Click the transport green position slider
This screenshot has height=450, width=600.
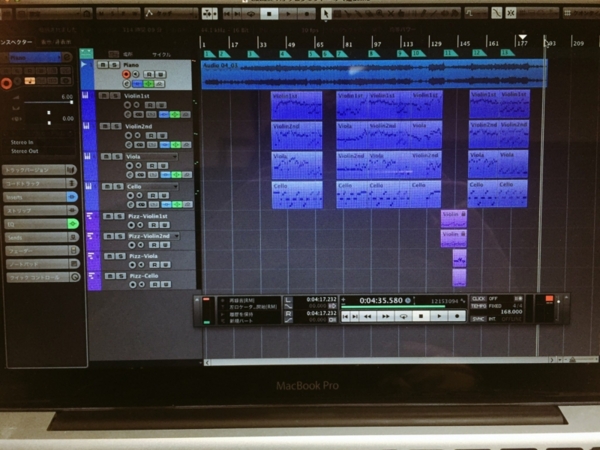tap(394, 307)
